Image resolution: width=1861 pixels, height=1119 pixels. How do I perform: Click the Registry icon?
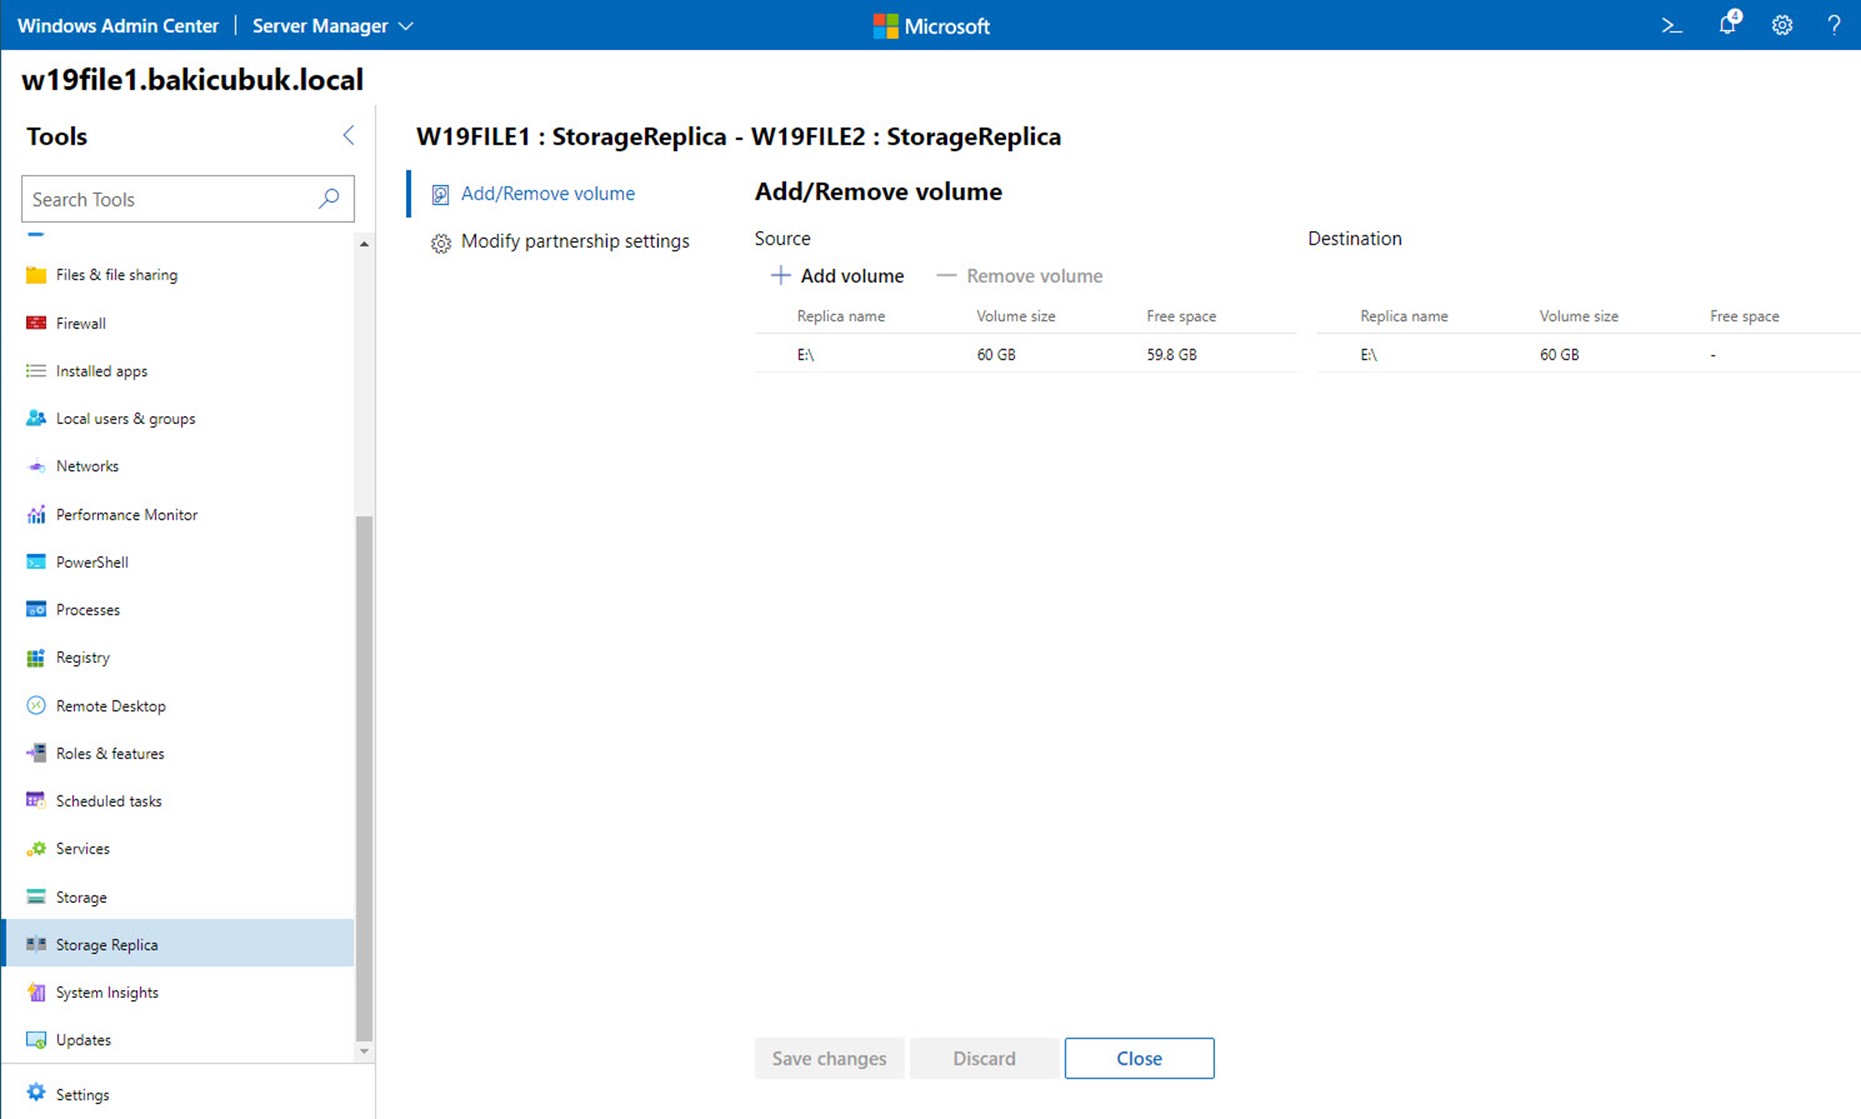[x=36, y=657]
